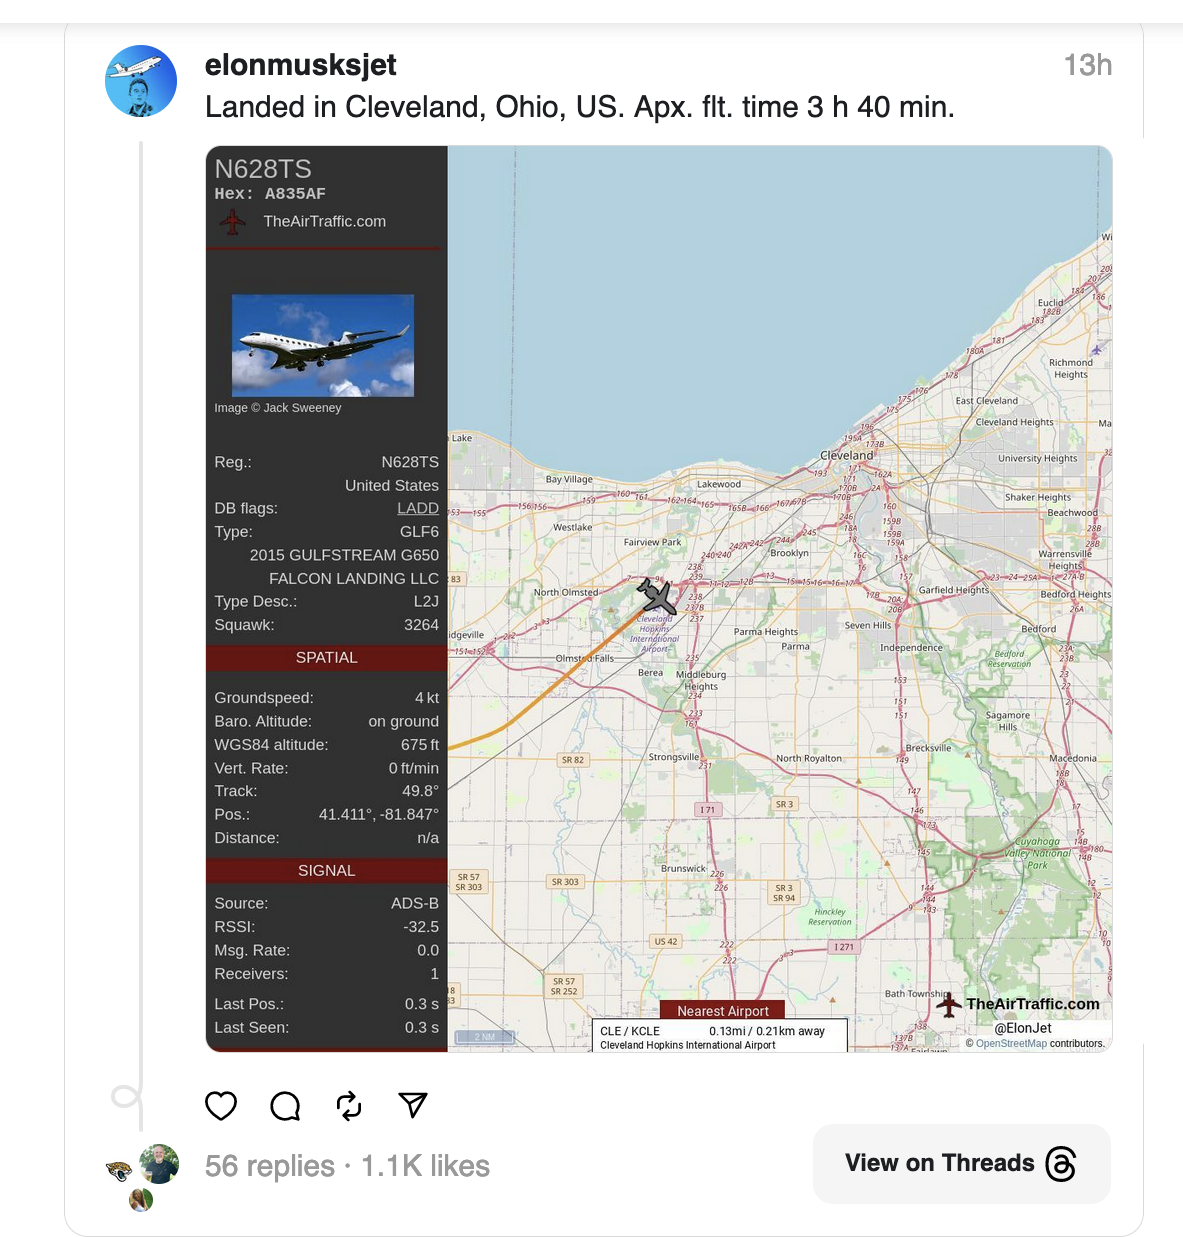Click the 13h post timestamp

[x=1088, y=65]
